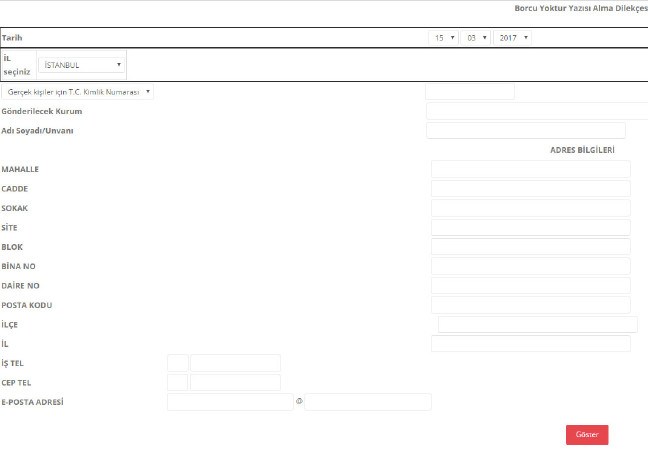Click the DAİRE NO input box

pos(530,285)
